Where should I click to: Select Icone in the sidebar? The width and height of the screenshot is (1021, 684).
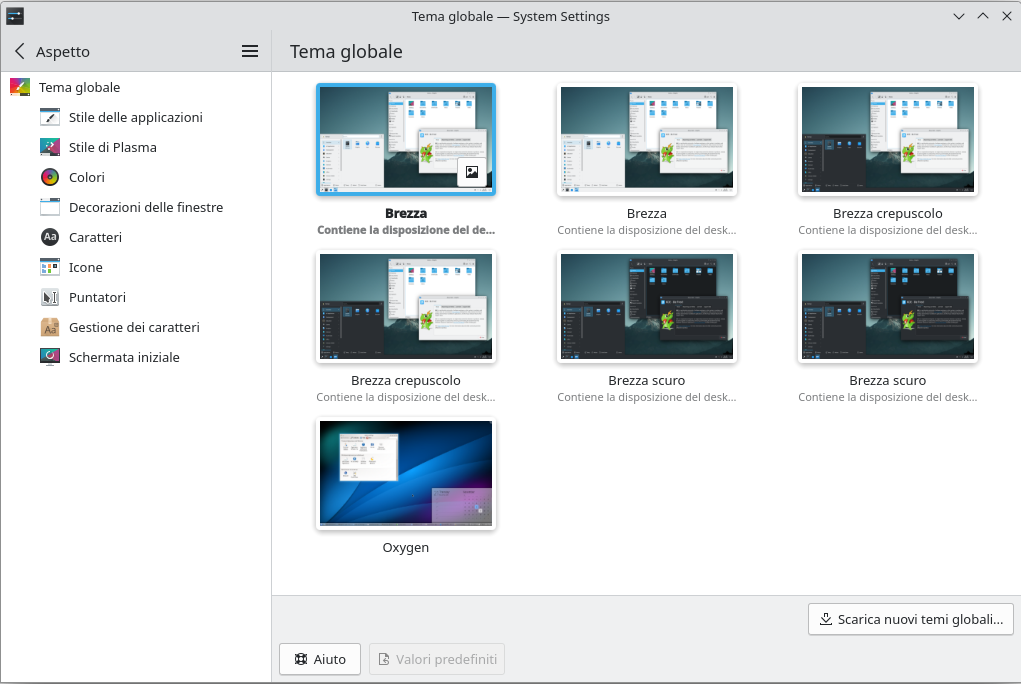pyautogui.click(x=85, y=267)
